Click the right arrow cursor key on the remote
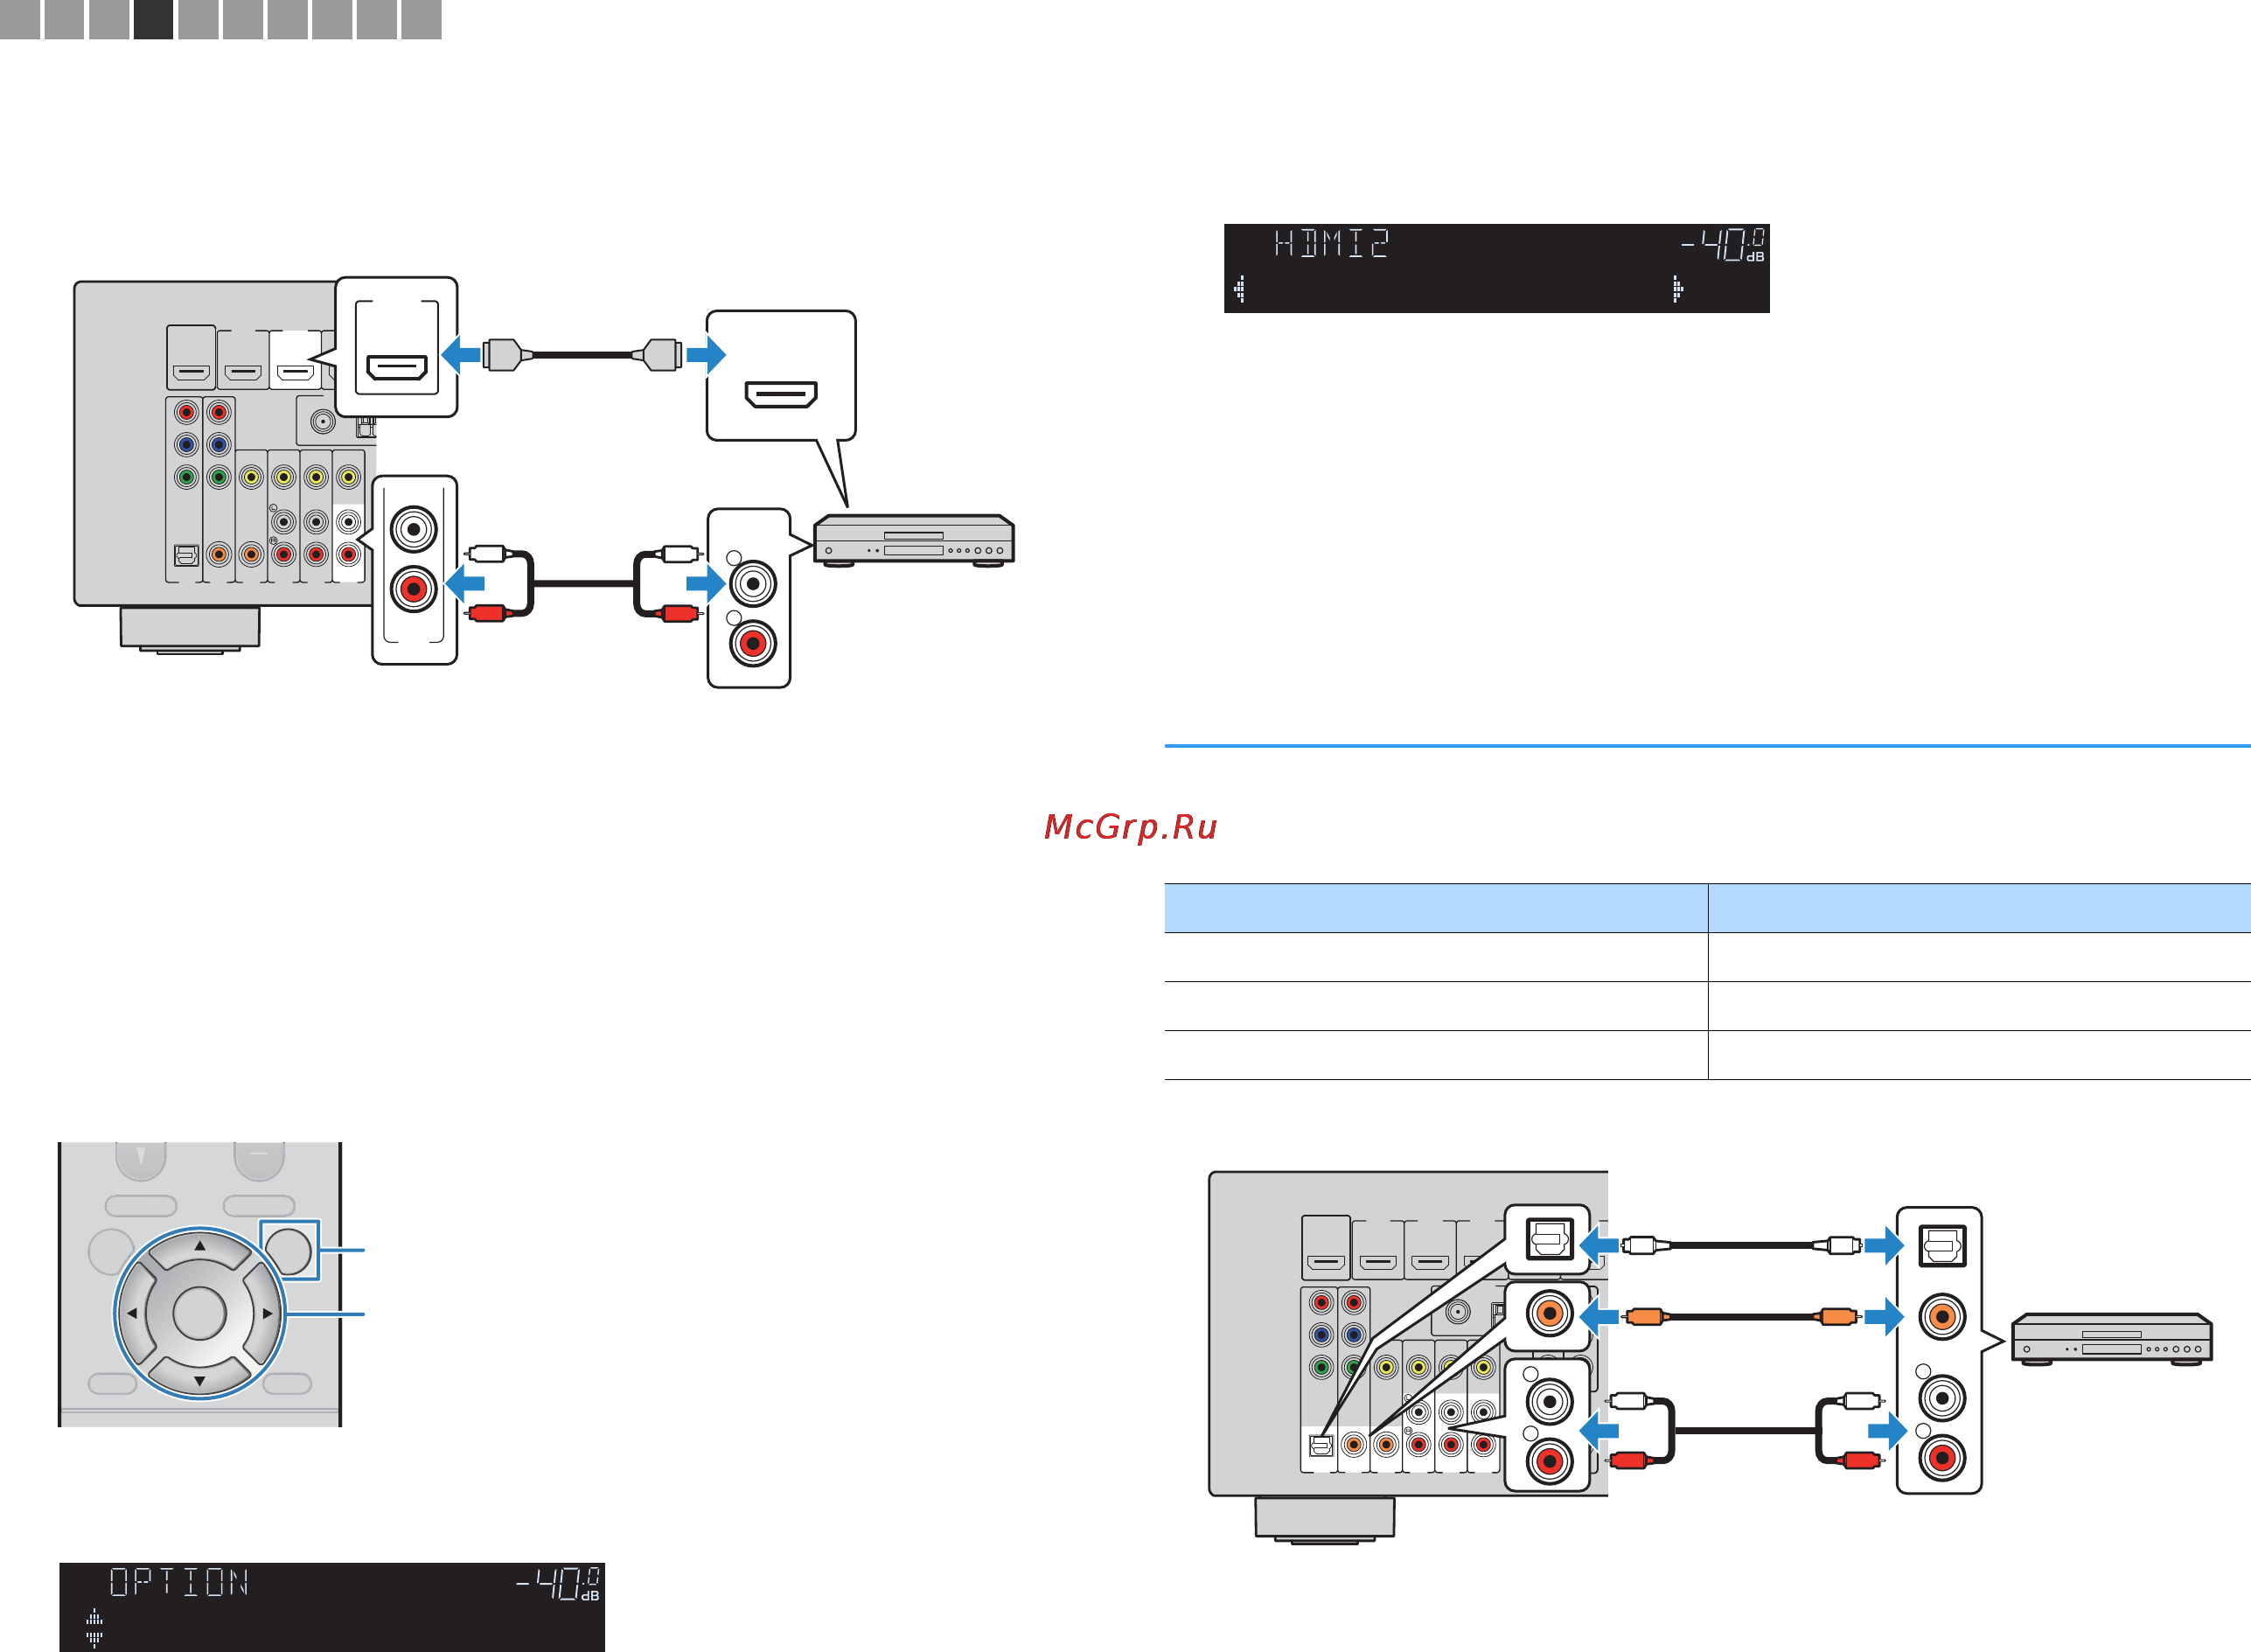This screenshot has width=2251, height=1652. coord(267,1313)
